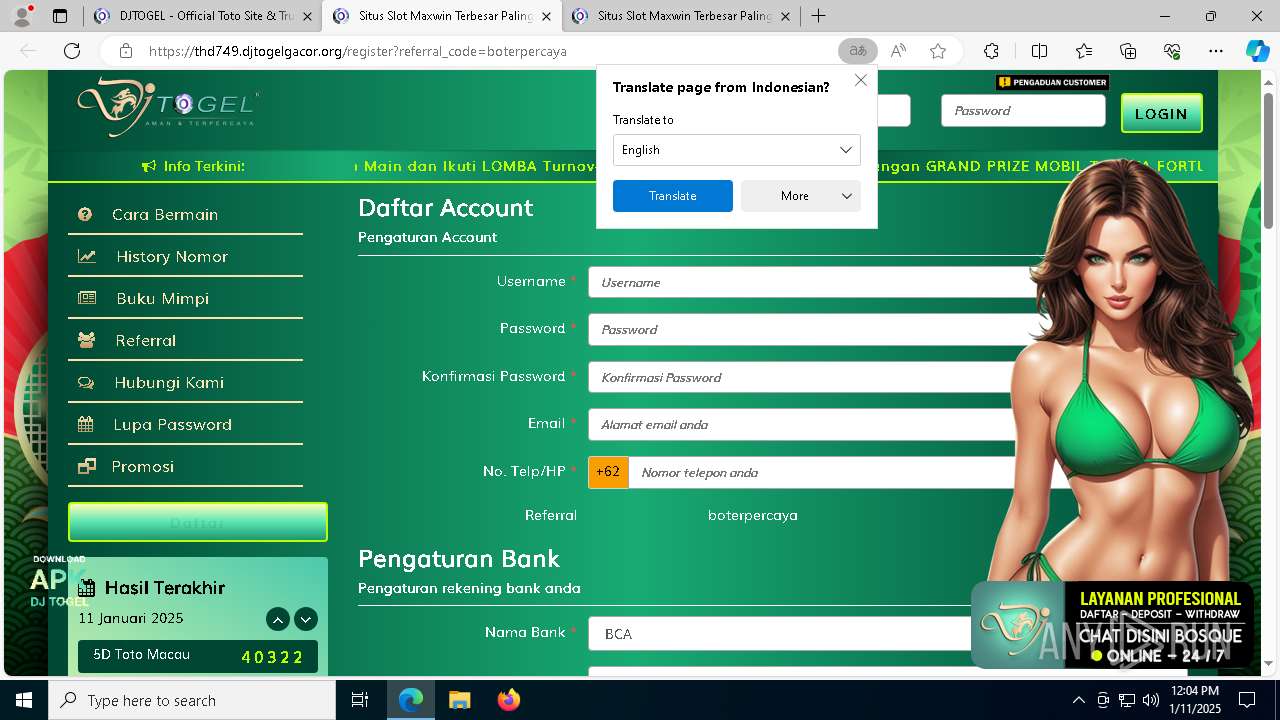Open a new tab with plus icon
1280x720 pixels.
point(818,16)
